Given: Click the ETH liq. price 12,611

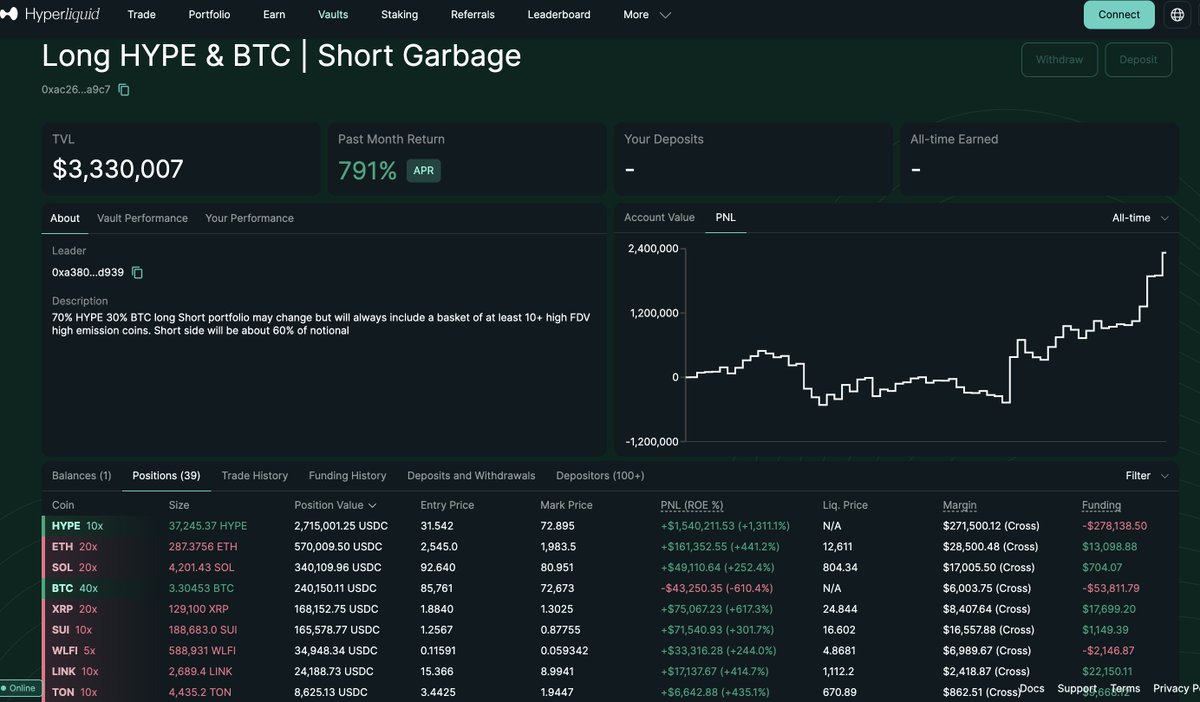Looking at the screenshot, I should point(837,547).
